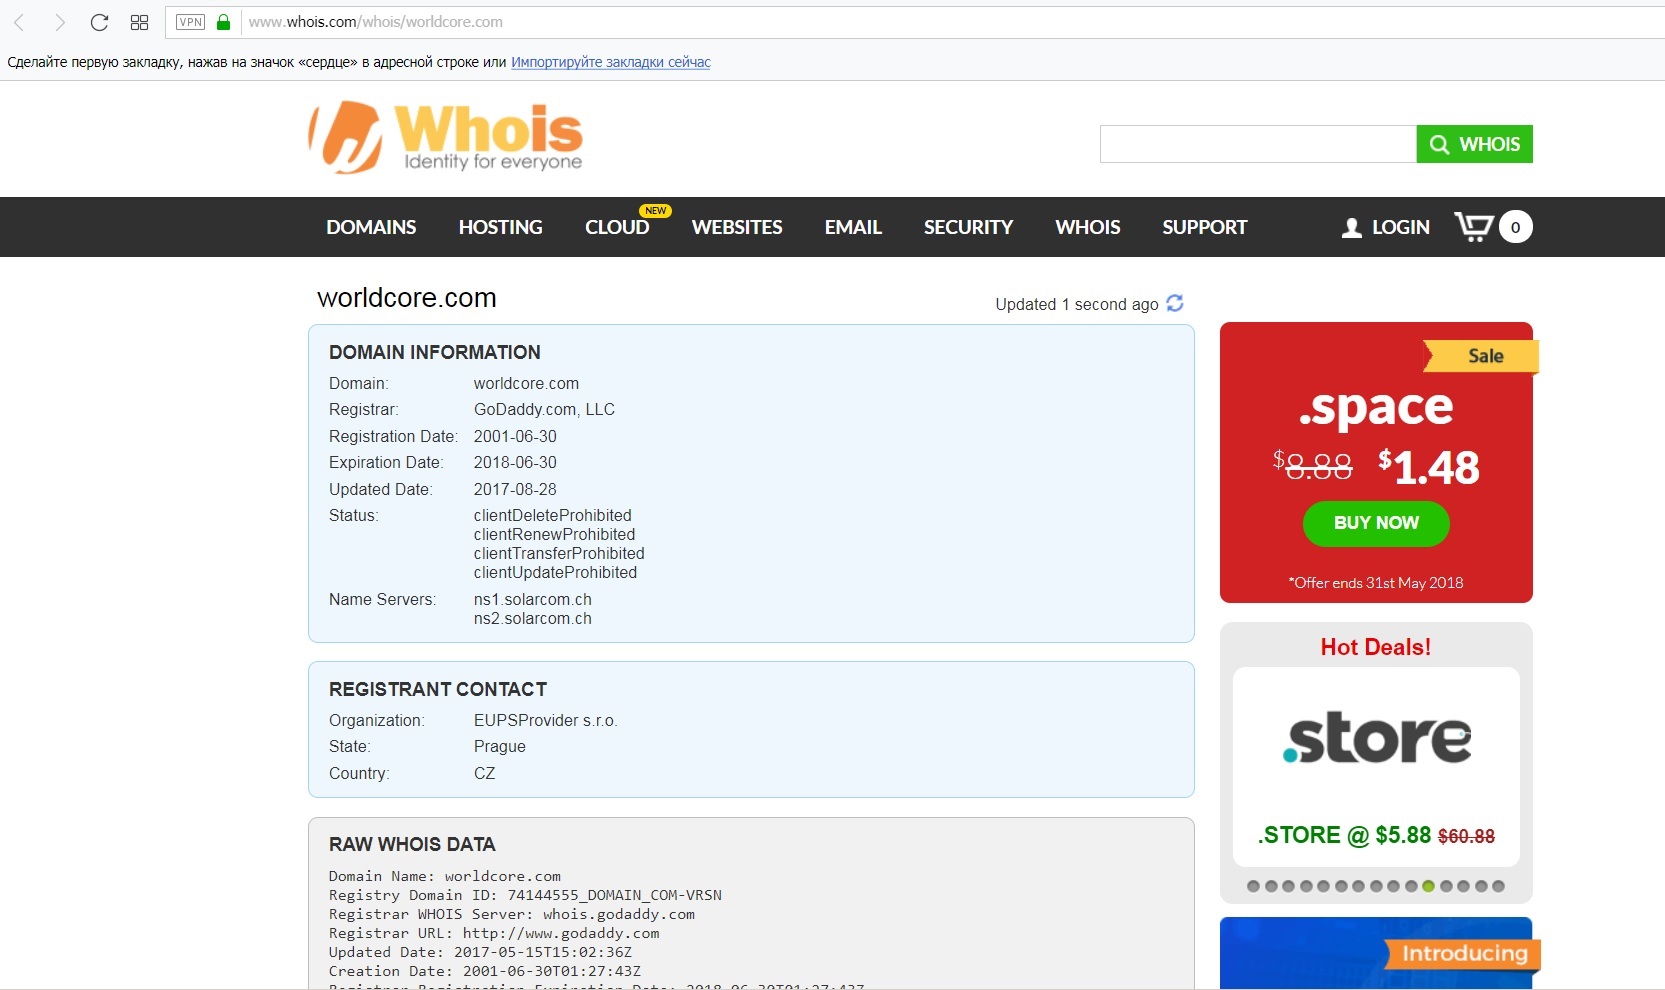Click the Introducing banner at bottom right
1665x990 pixels.
1376,953
